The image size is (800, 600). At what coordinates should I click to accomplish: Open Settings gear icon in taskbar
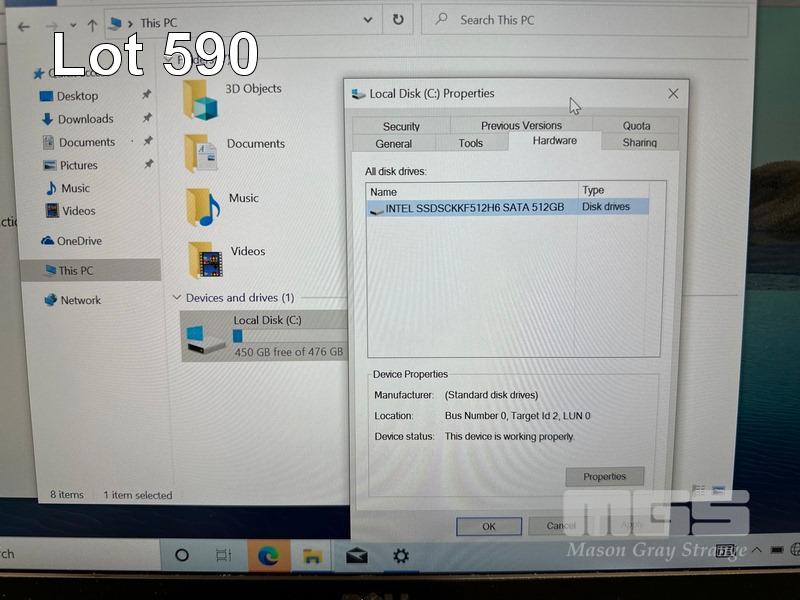400,556
